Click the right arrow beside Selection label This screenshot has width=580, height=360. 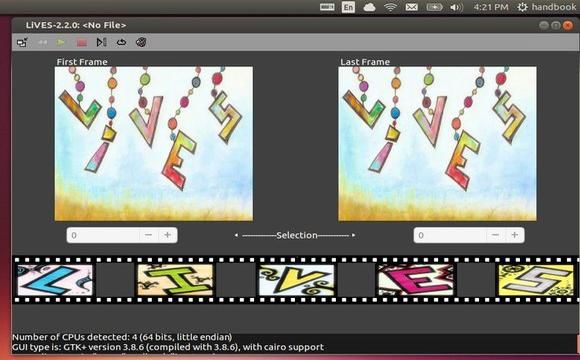[x=354, y=235]
